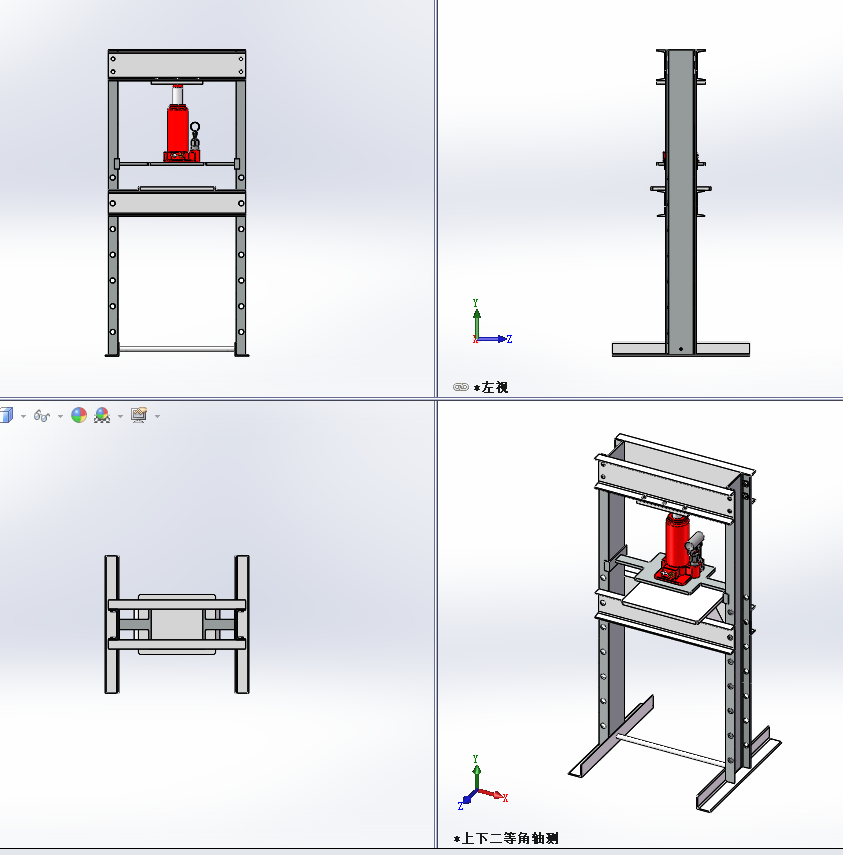This screenshot has height=855, width=843.
Task: Click the *上下二等角轴测 view label
Action: point(505,838)
